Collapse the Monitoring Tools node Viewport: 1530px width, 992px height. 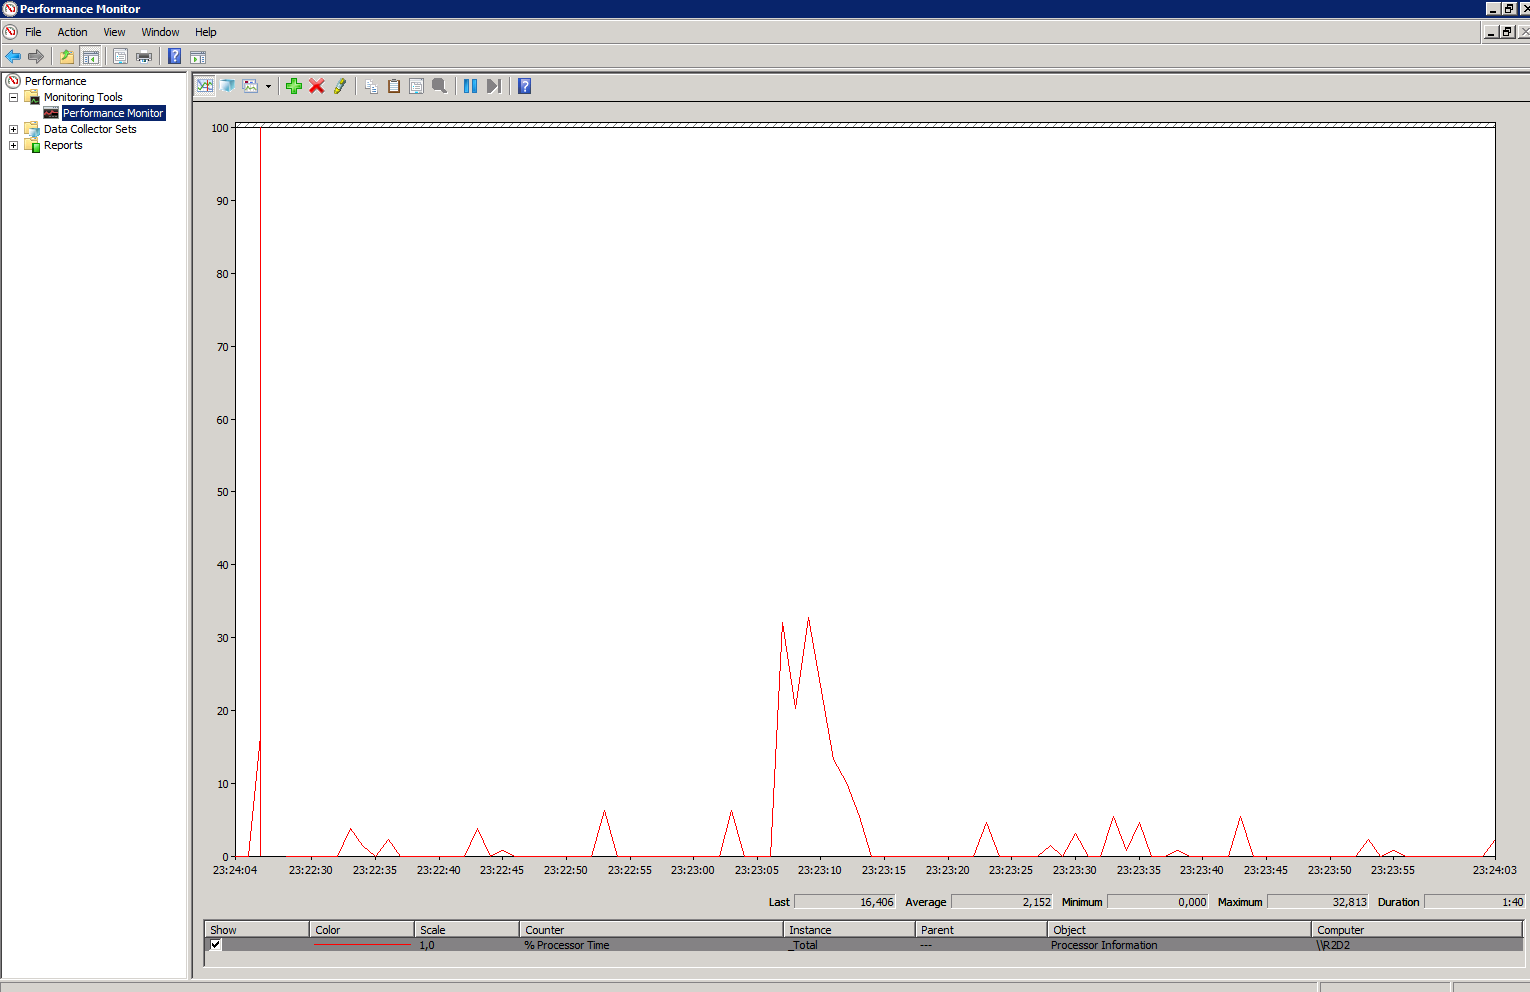pyautogui.click(x=14, y=97)
